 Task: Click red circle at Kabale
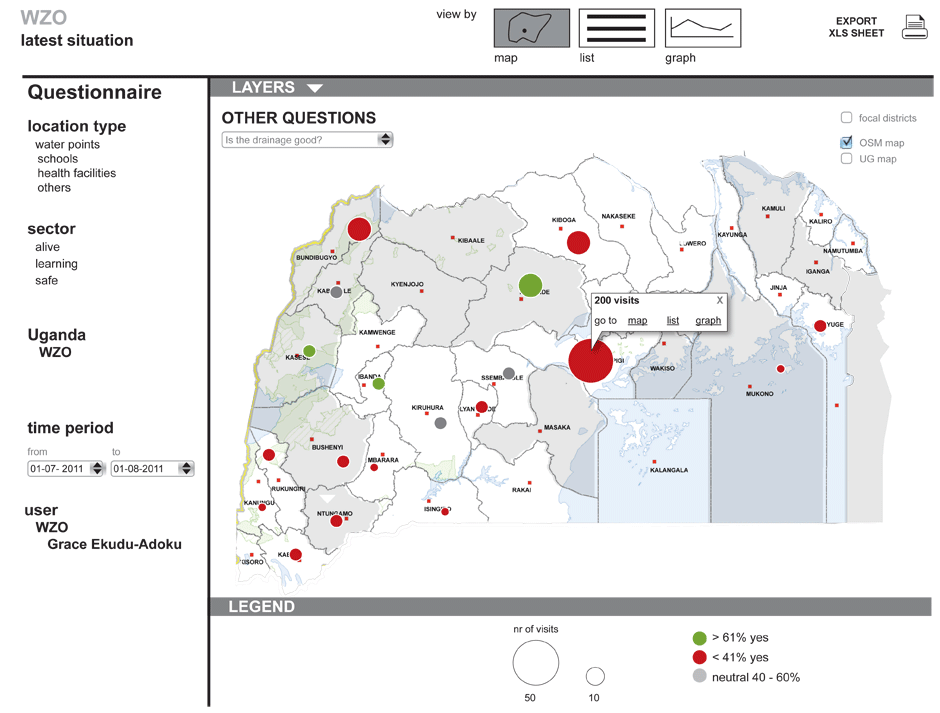tap(296, 555)
